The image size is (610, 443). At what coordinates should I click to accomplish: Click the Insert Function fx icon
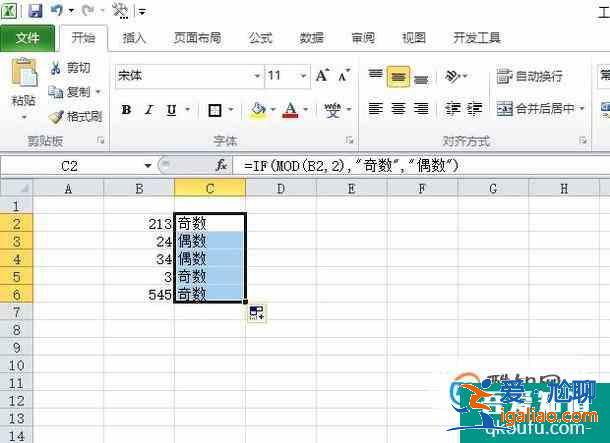pos(222,165)
